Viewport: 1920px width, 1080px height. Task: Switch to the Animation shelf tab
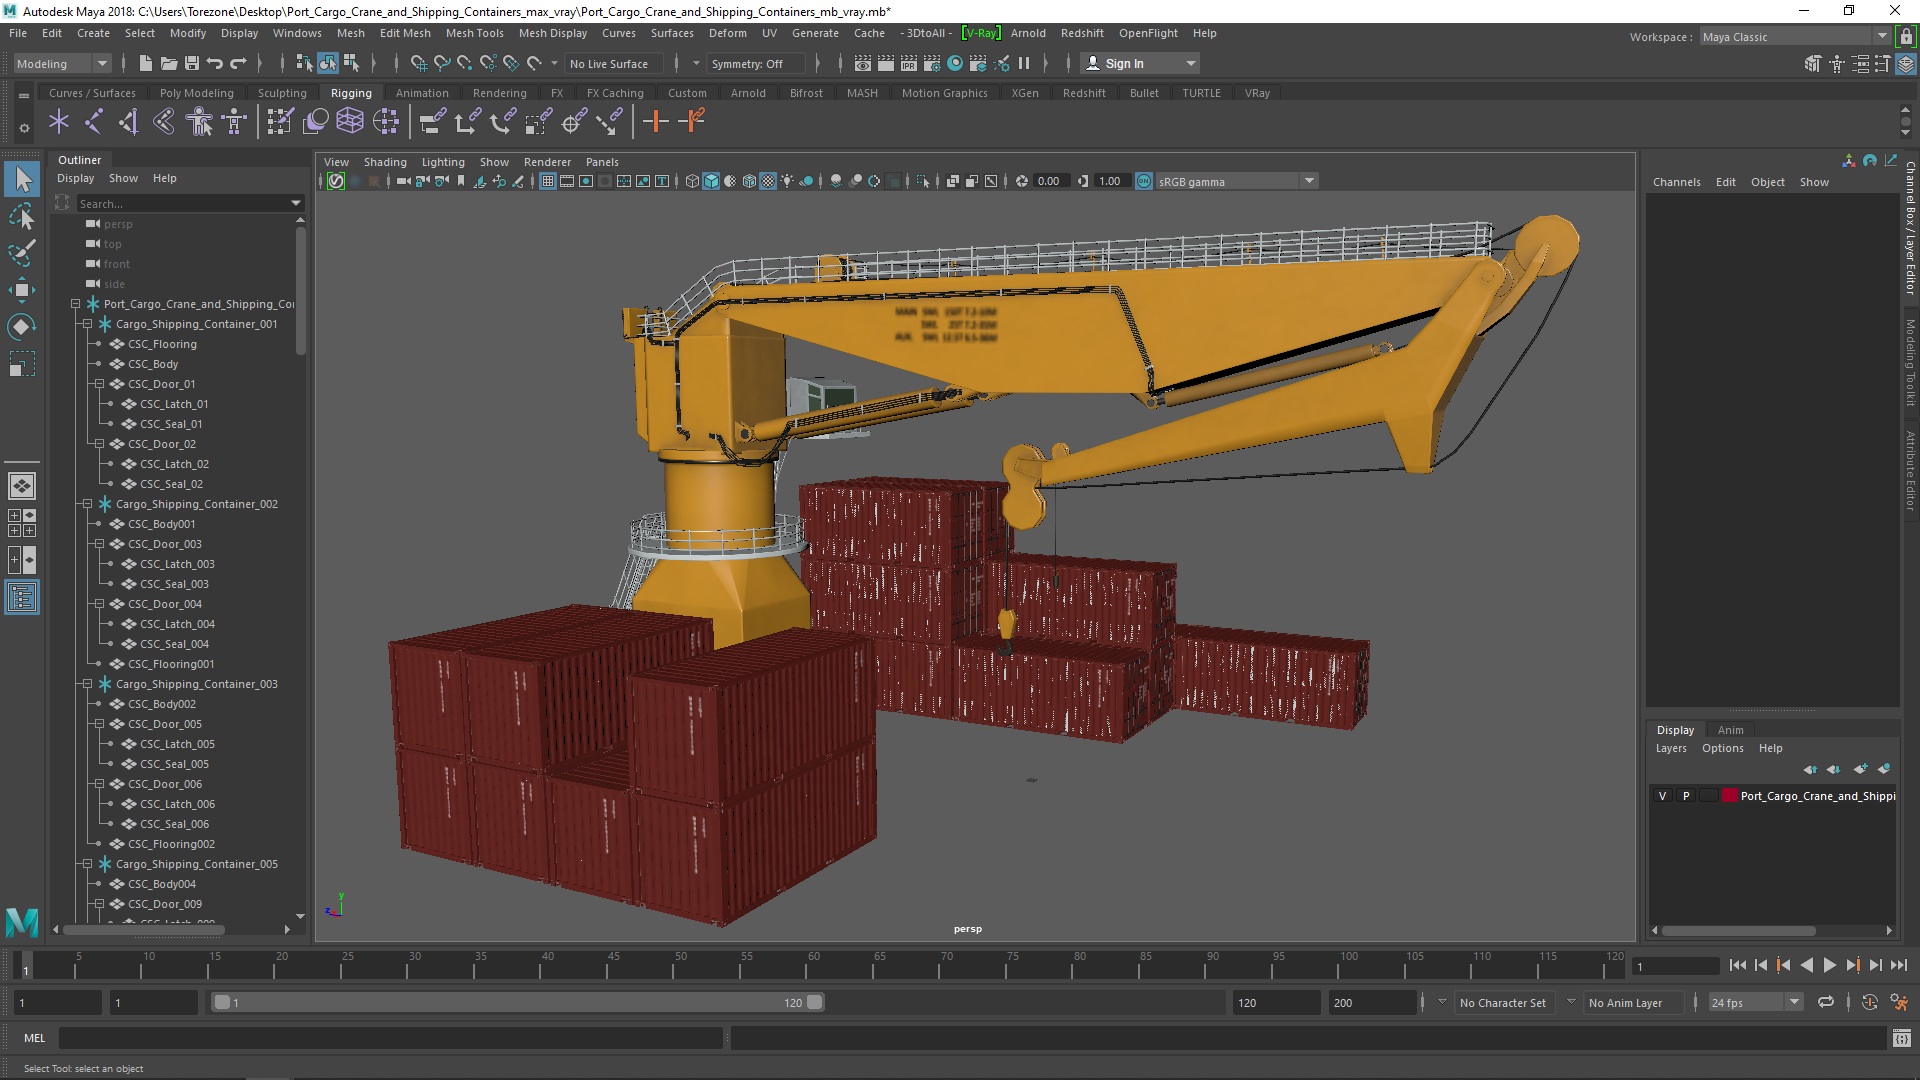click(x=422, y=93)
